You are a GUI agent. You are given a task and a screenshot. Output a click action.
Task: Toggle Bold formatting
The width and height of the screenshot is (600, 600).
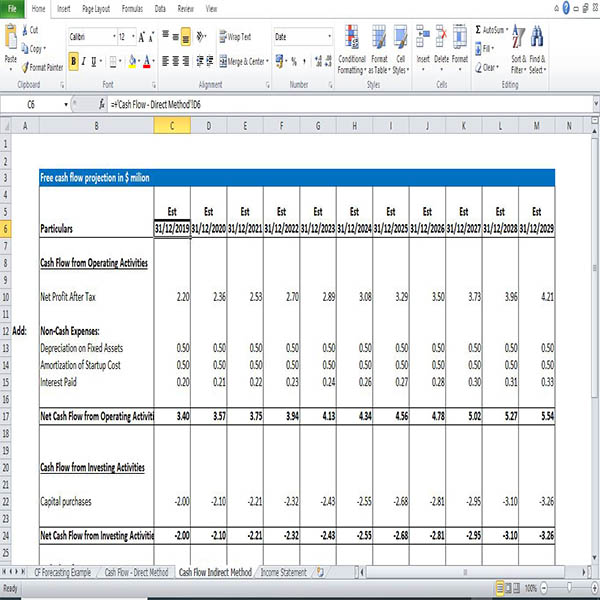[x=73, y=61]
